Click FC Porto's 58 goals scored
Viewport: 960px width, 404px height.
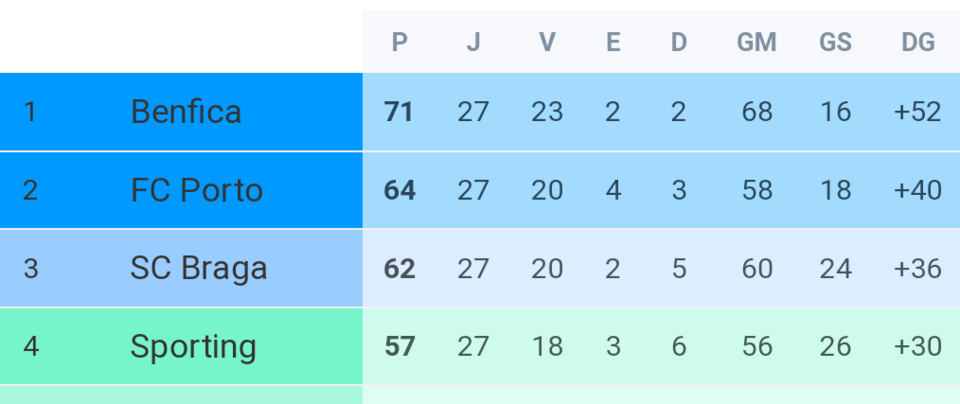point(757,190)
